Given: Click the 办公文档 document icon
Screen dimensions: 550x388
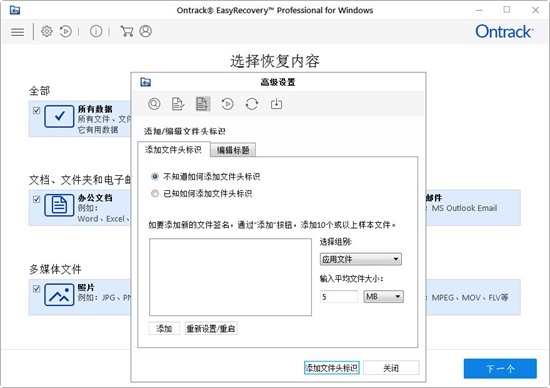Looking at the screenshot, I should 59,205.
